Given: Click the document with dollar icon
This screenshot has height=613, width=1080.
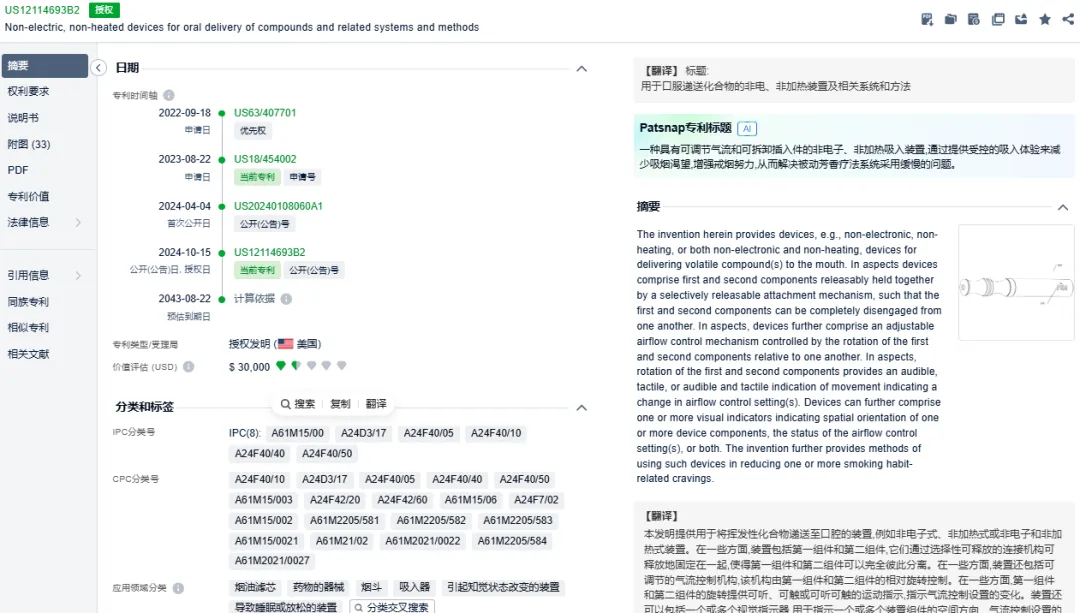Looking at the screenshot, I should point(974,19).
